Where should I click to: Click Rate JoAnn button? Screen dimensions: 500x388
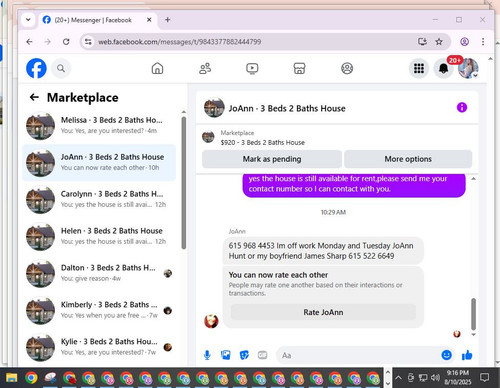pyautogui.click(x=323, y=312)
